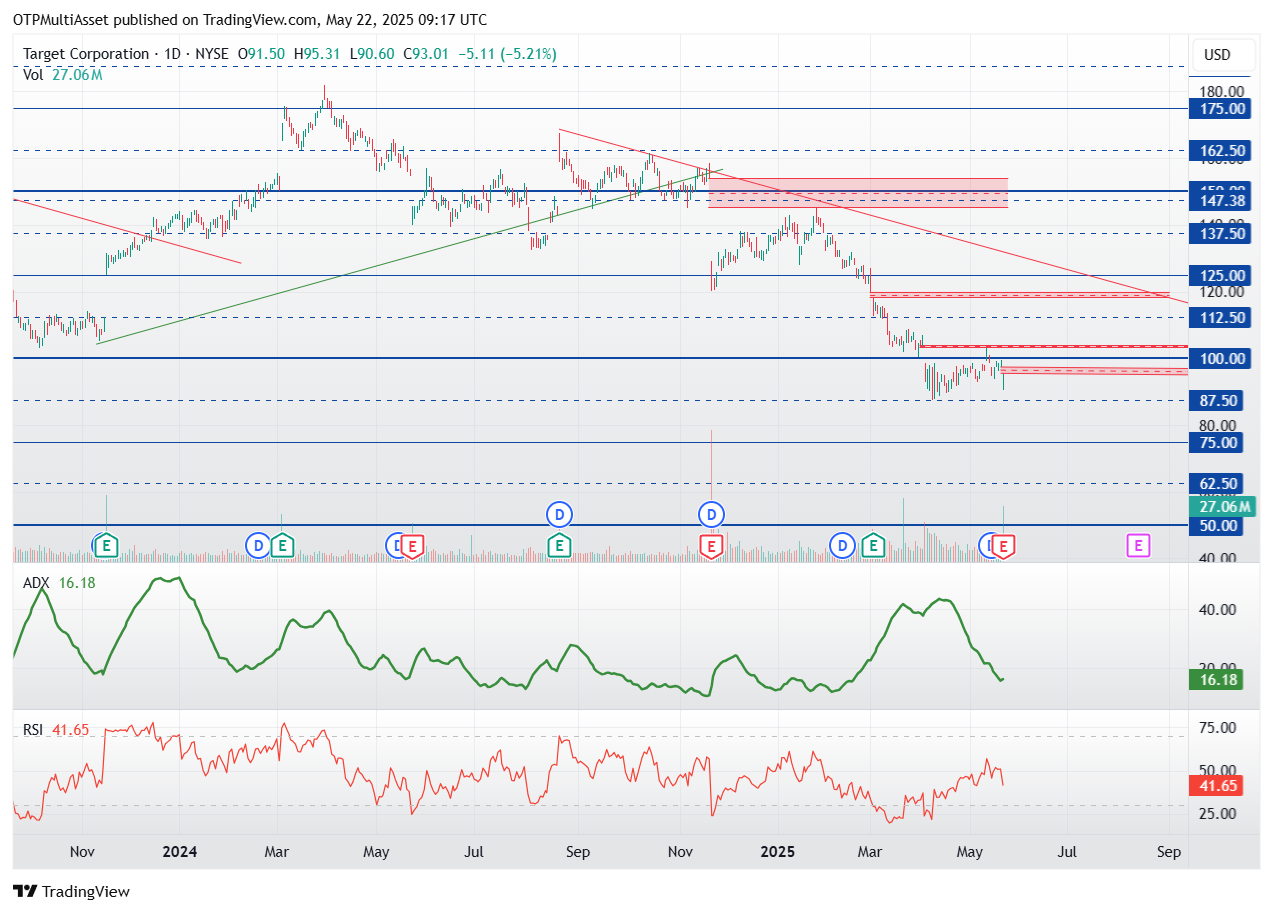This screenshot has height=913, width=1273.
Task: Select the dividend marker above November 2024 earnings
Action: (711, 515)
